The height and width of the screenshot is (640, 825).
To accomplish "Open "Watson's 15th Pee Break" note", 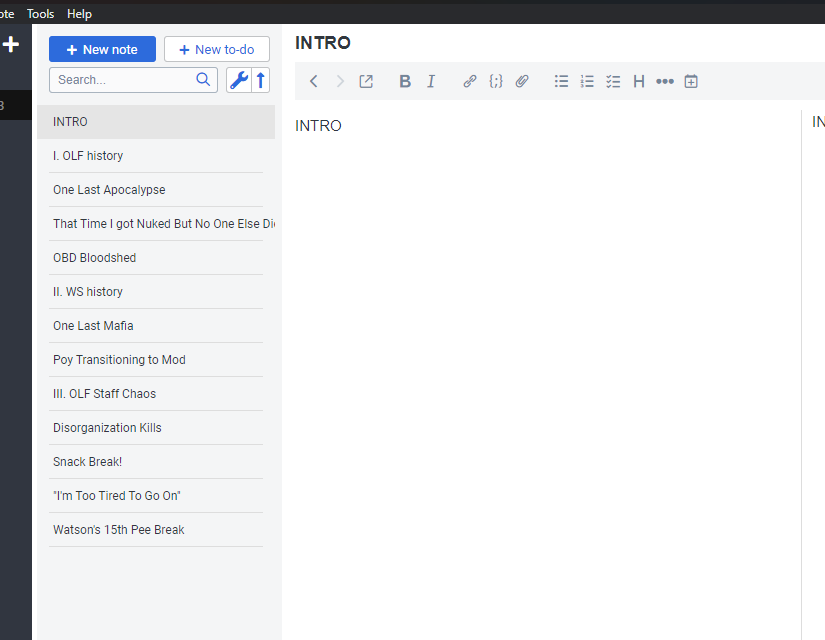I will click(156, 529).
